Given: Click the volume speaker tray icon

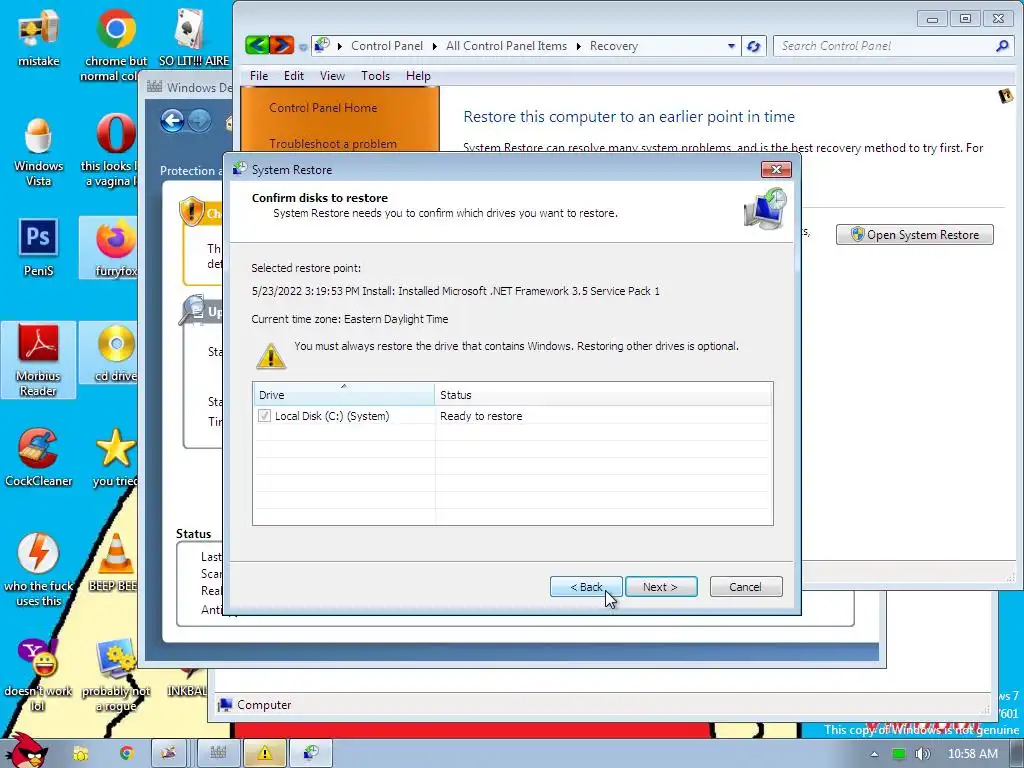Looking at the screenshot, I should [x=922, y=754].
